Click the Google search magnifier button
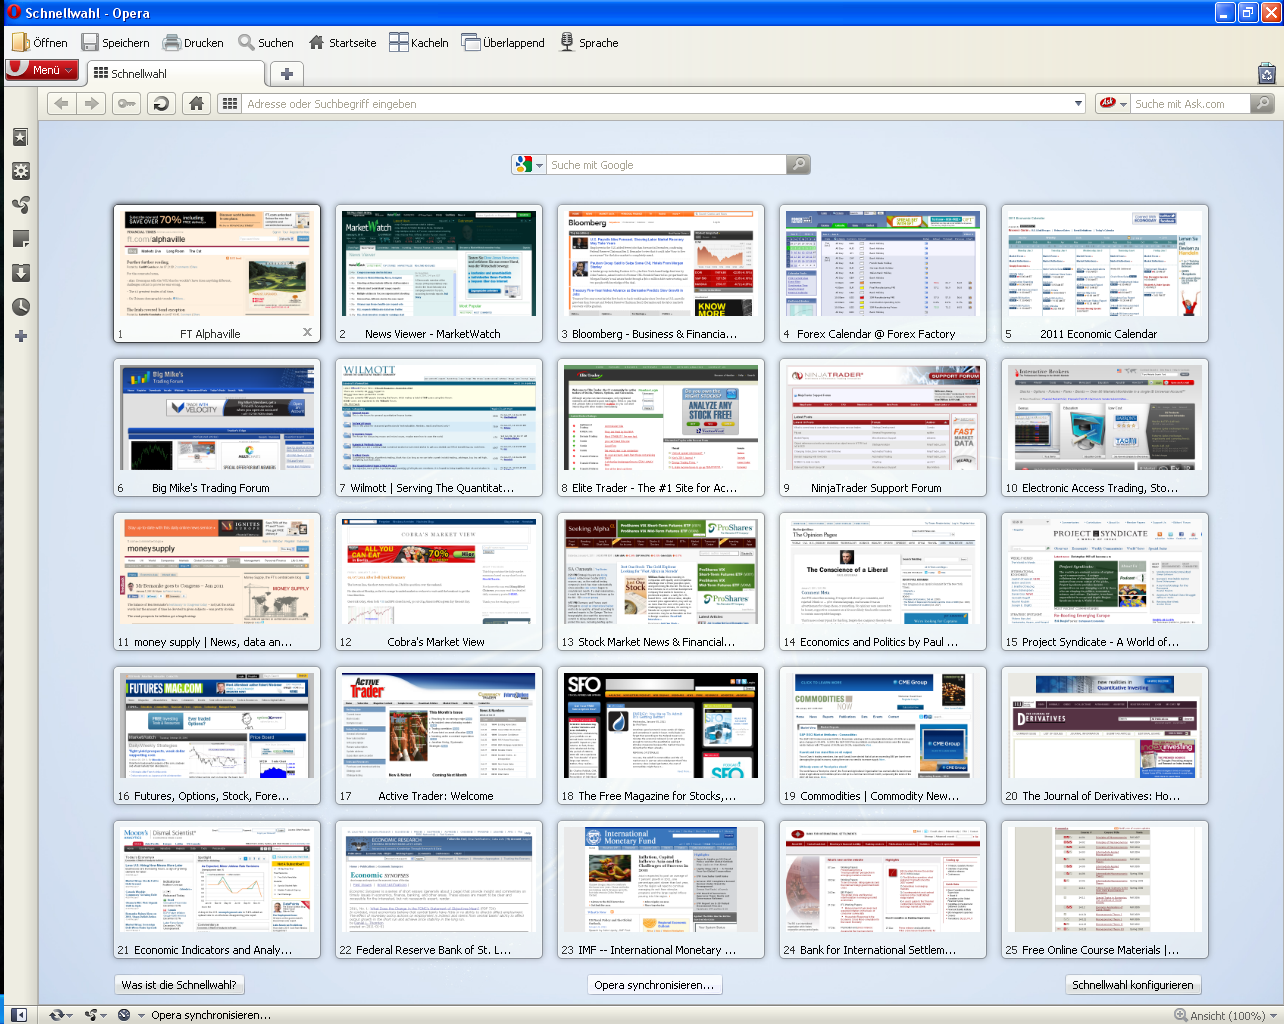1284x1024 pixels. point(798,164)
